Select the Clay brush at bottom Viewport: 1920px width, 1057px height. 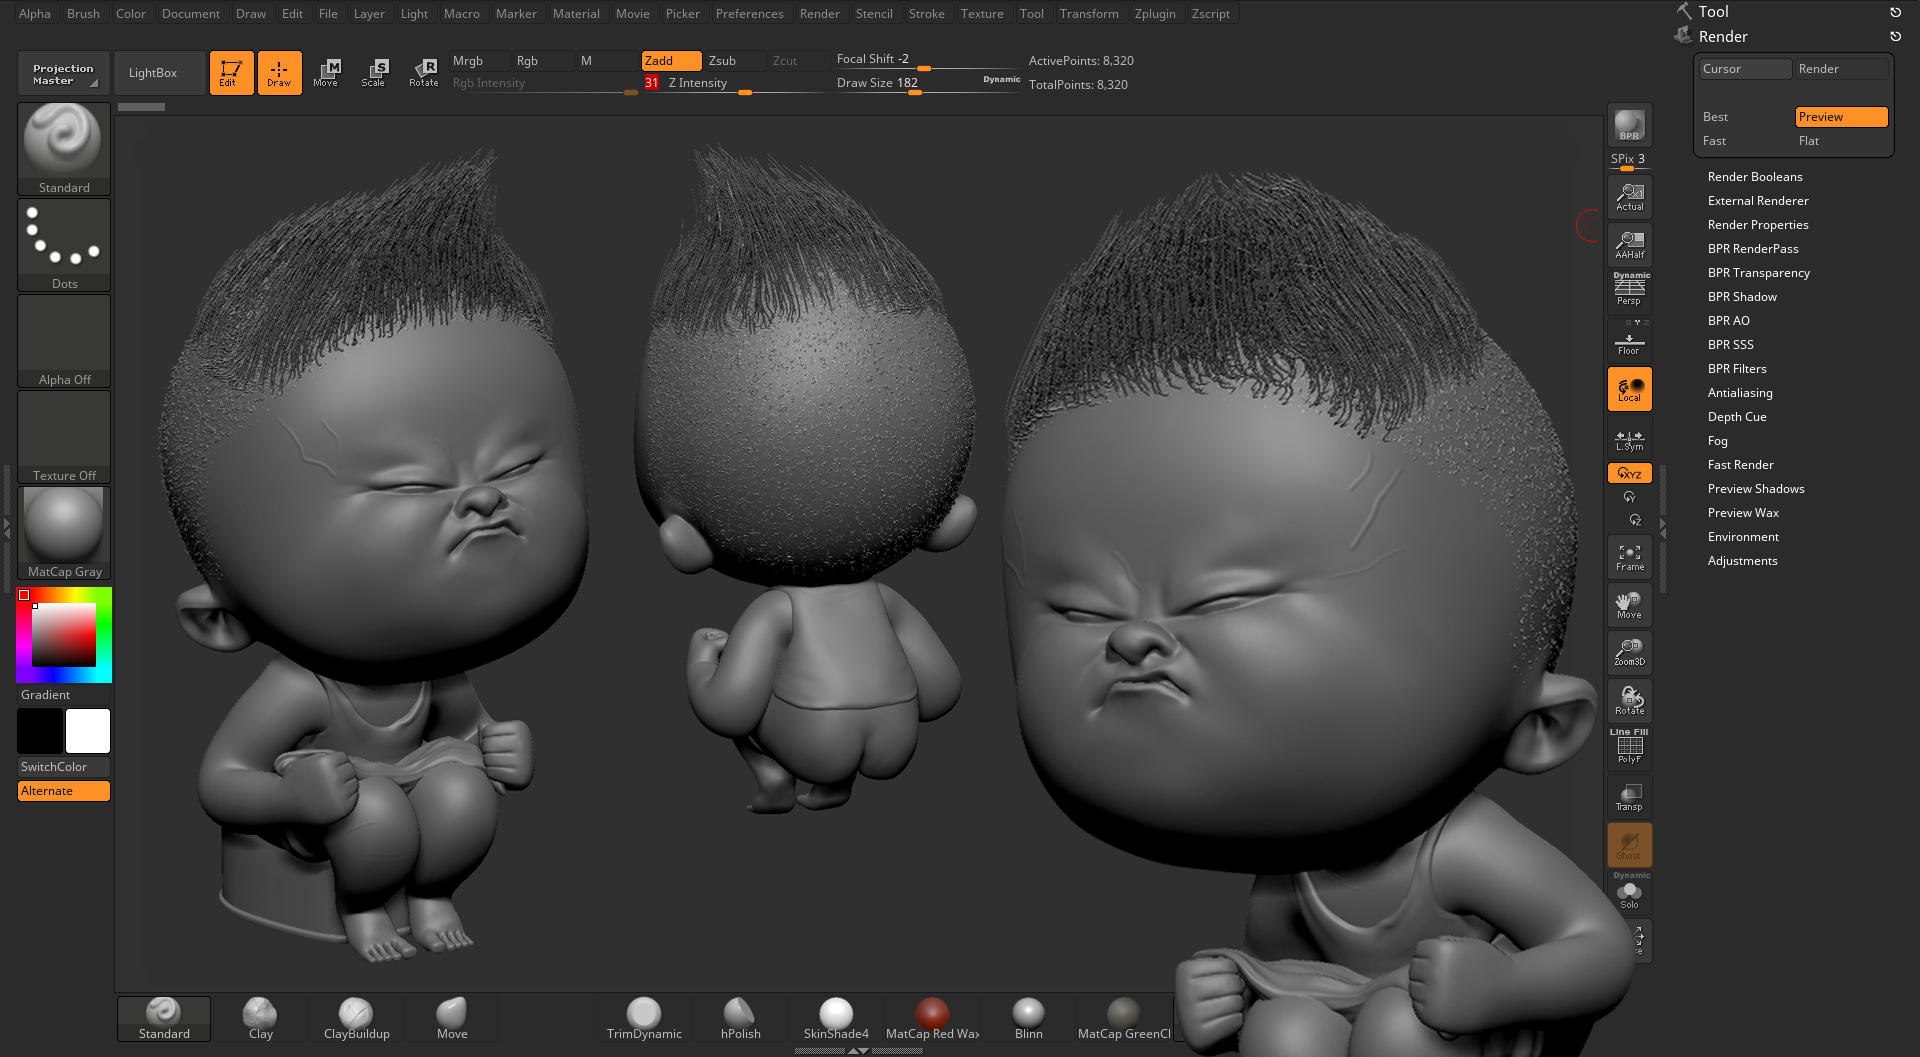coord(260,1019)
